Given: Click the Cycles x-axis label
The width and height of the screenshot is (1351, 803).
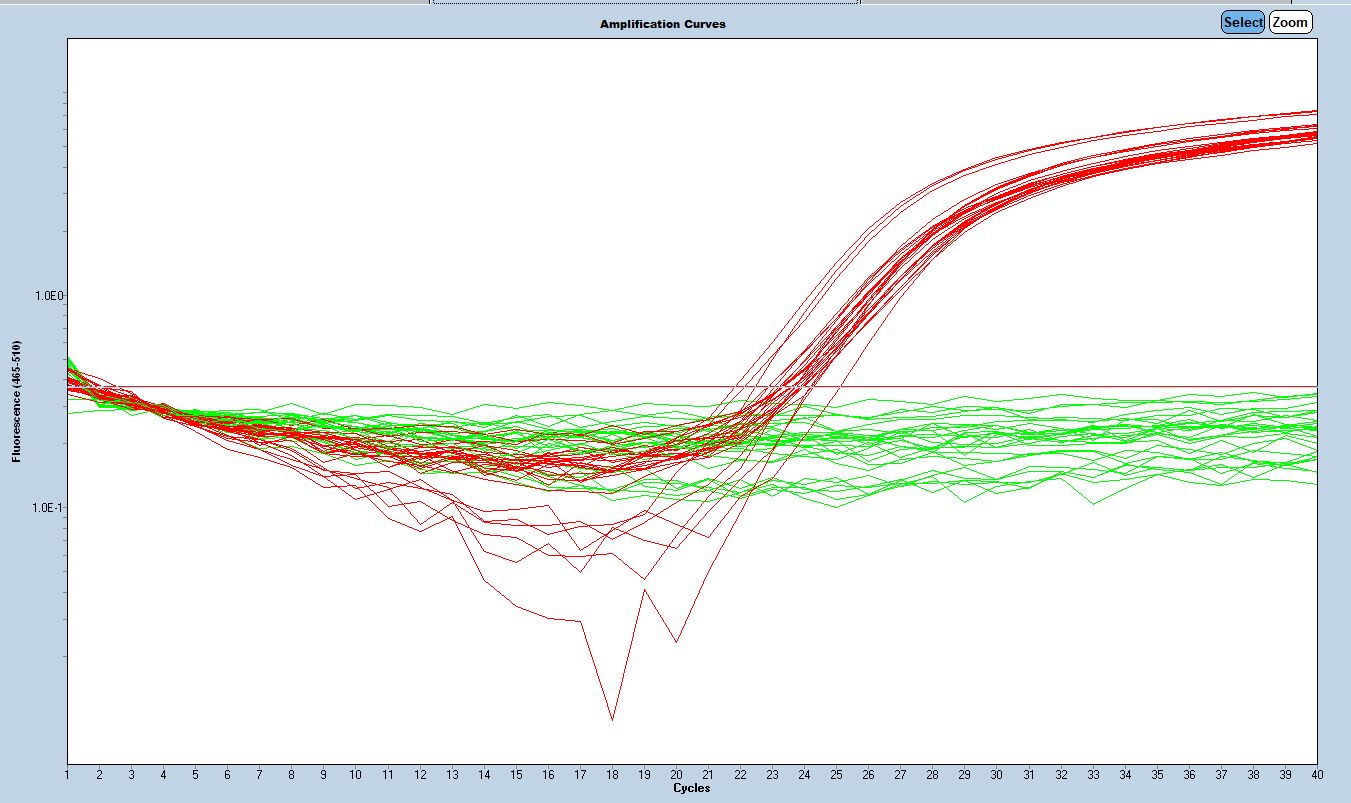Looking at the screenshot, I should pos(691,788).
